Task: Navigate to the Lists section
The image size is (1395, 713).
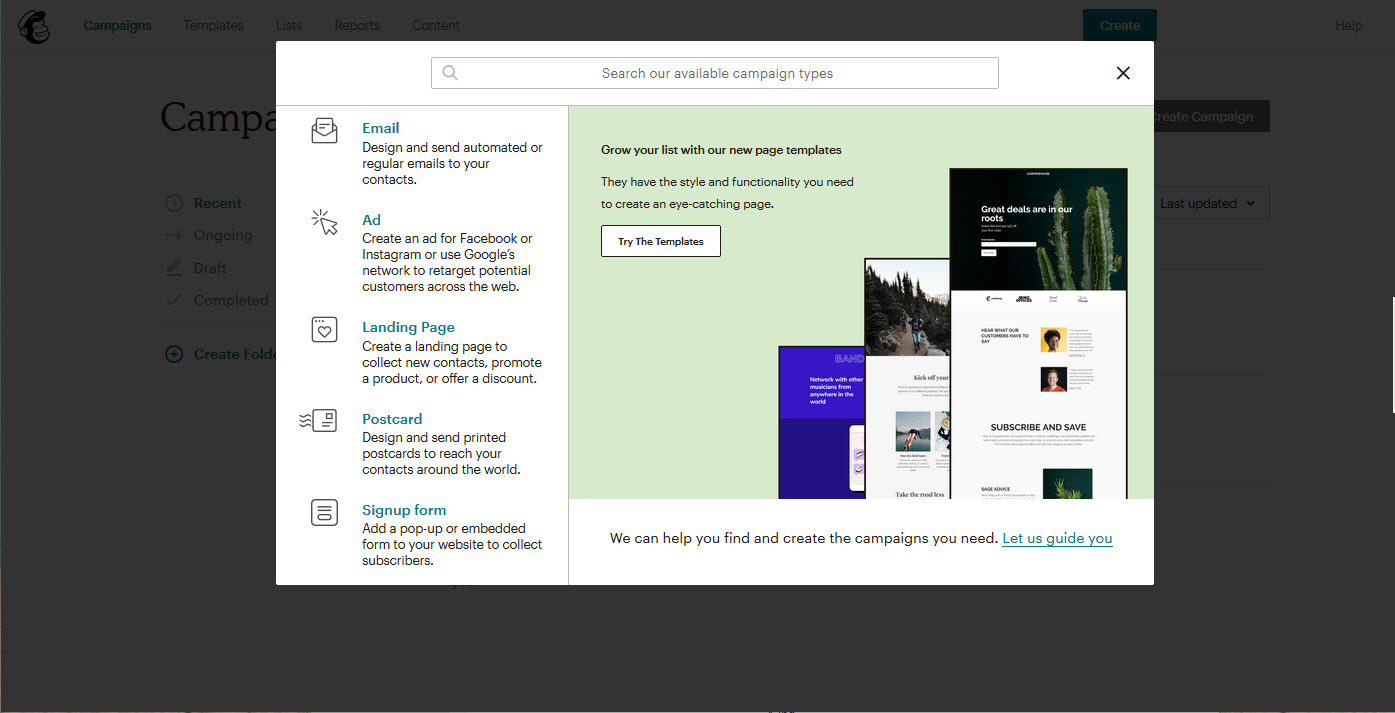Action: [289, 25]
